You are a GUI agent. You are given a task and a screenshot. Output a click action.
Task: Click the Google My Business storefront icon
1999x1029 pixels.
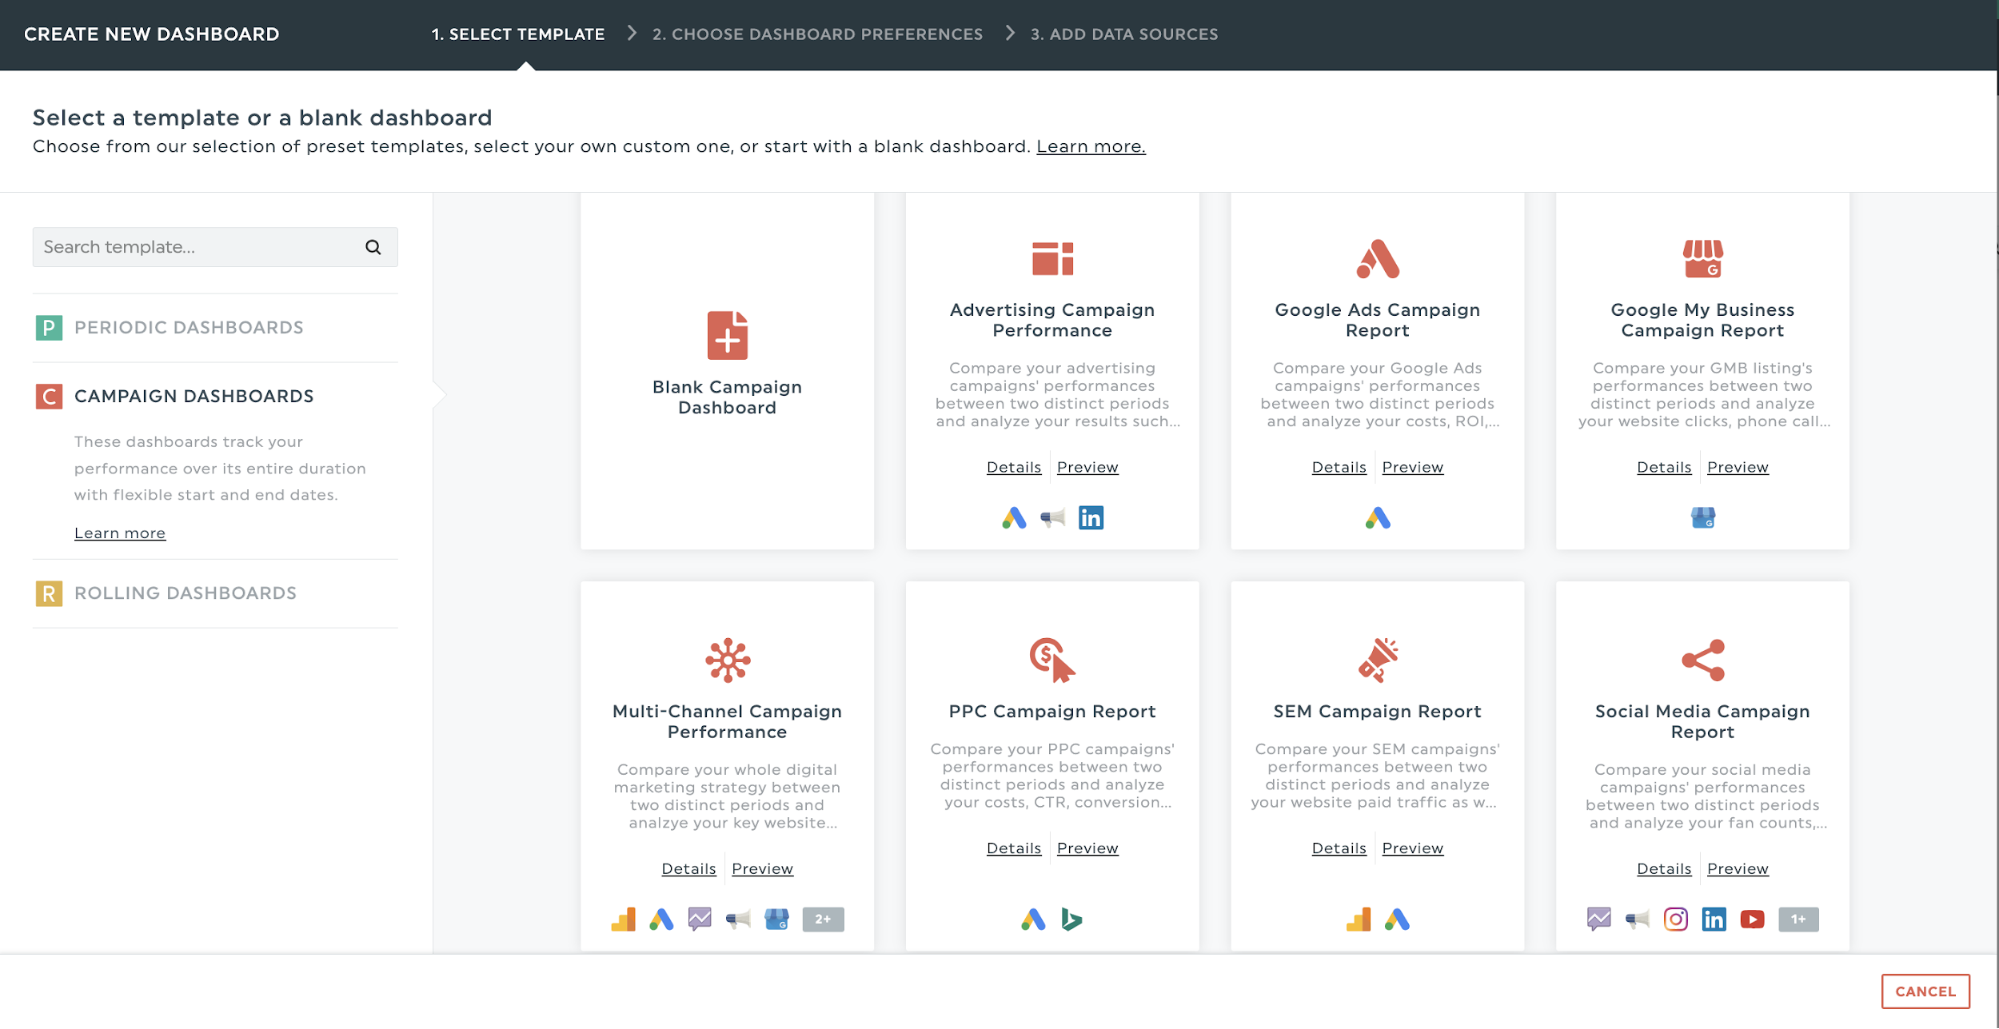click(x=1702, y=259)
